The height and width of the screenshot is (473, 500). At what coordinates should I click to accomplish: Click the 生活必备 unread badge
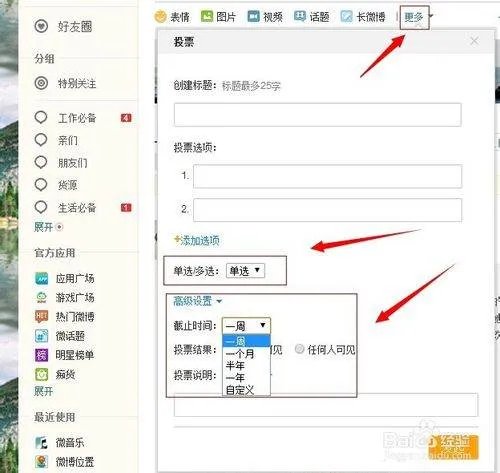tap(126, 208)
